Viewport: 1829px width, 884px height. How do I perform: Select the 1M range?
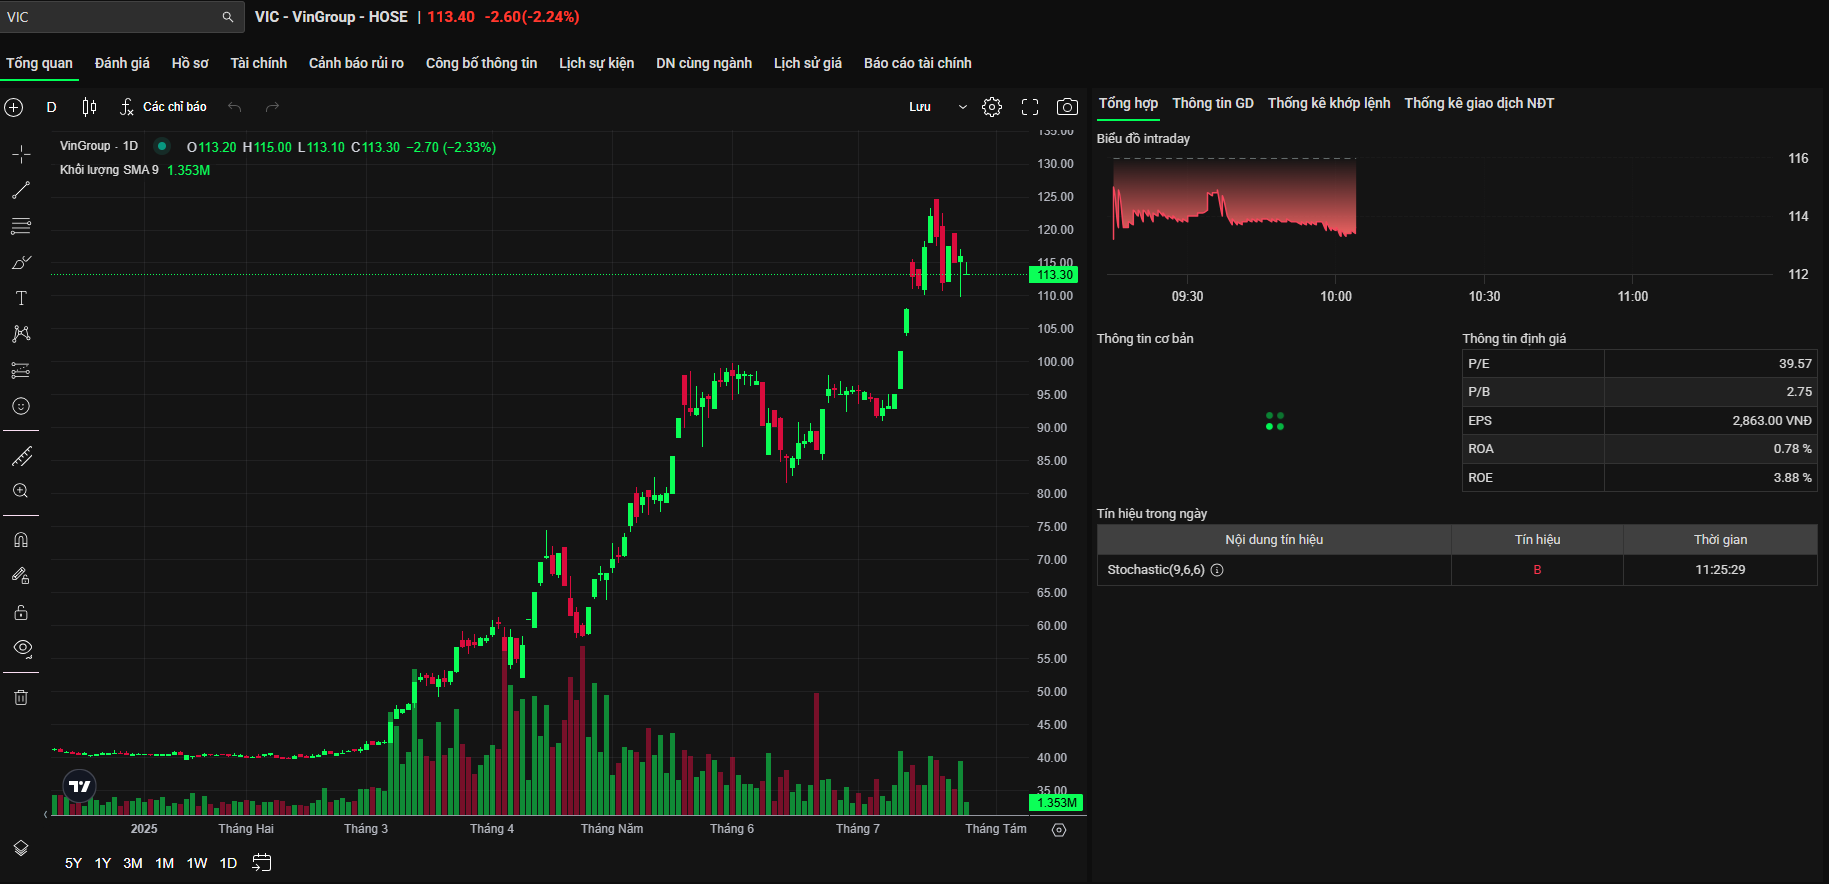click(x=165, y=863)
